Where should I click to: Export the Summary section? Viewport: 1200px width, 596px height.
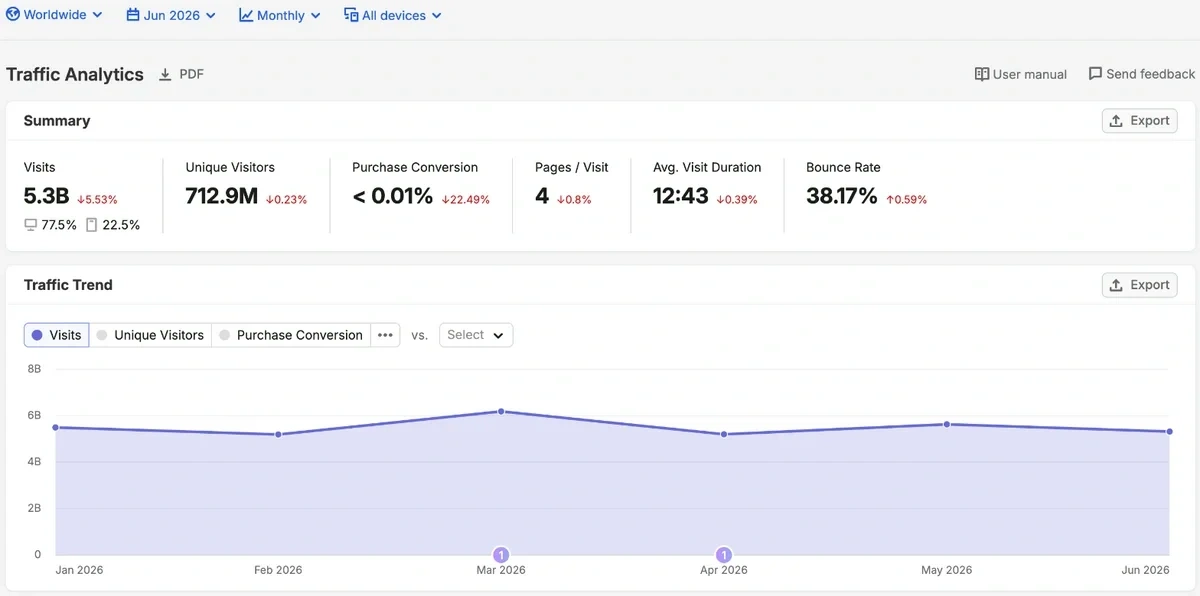1139,120
